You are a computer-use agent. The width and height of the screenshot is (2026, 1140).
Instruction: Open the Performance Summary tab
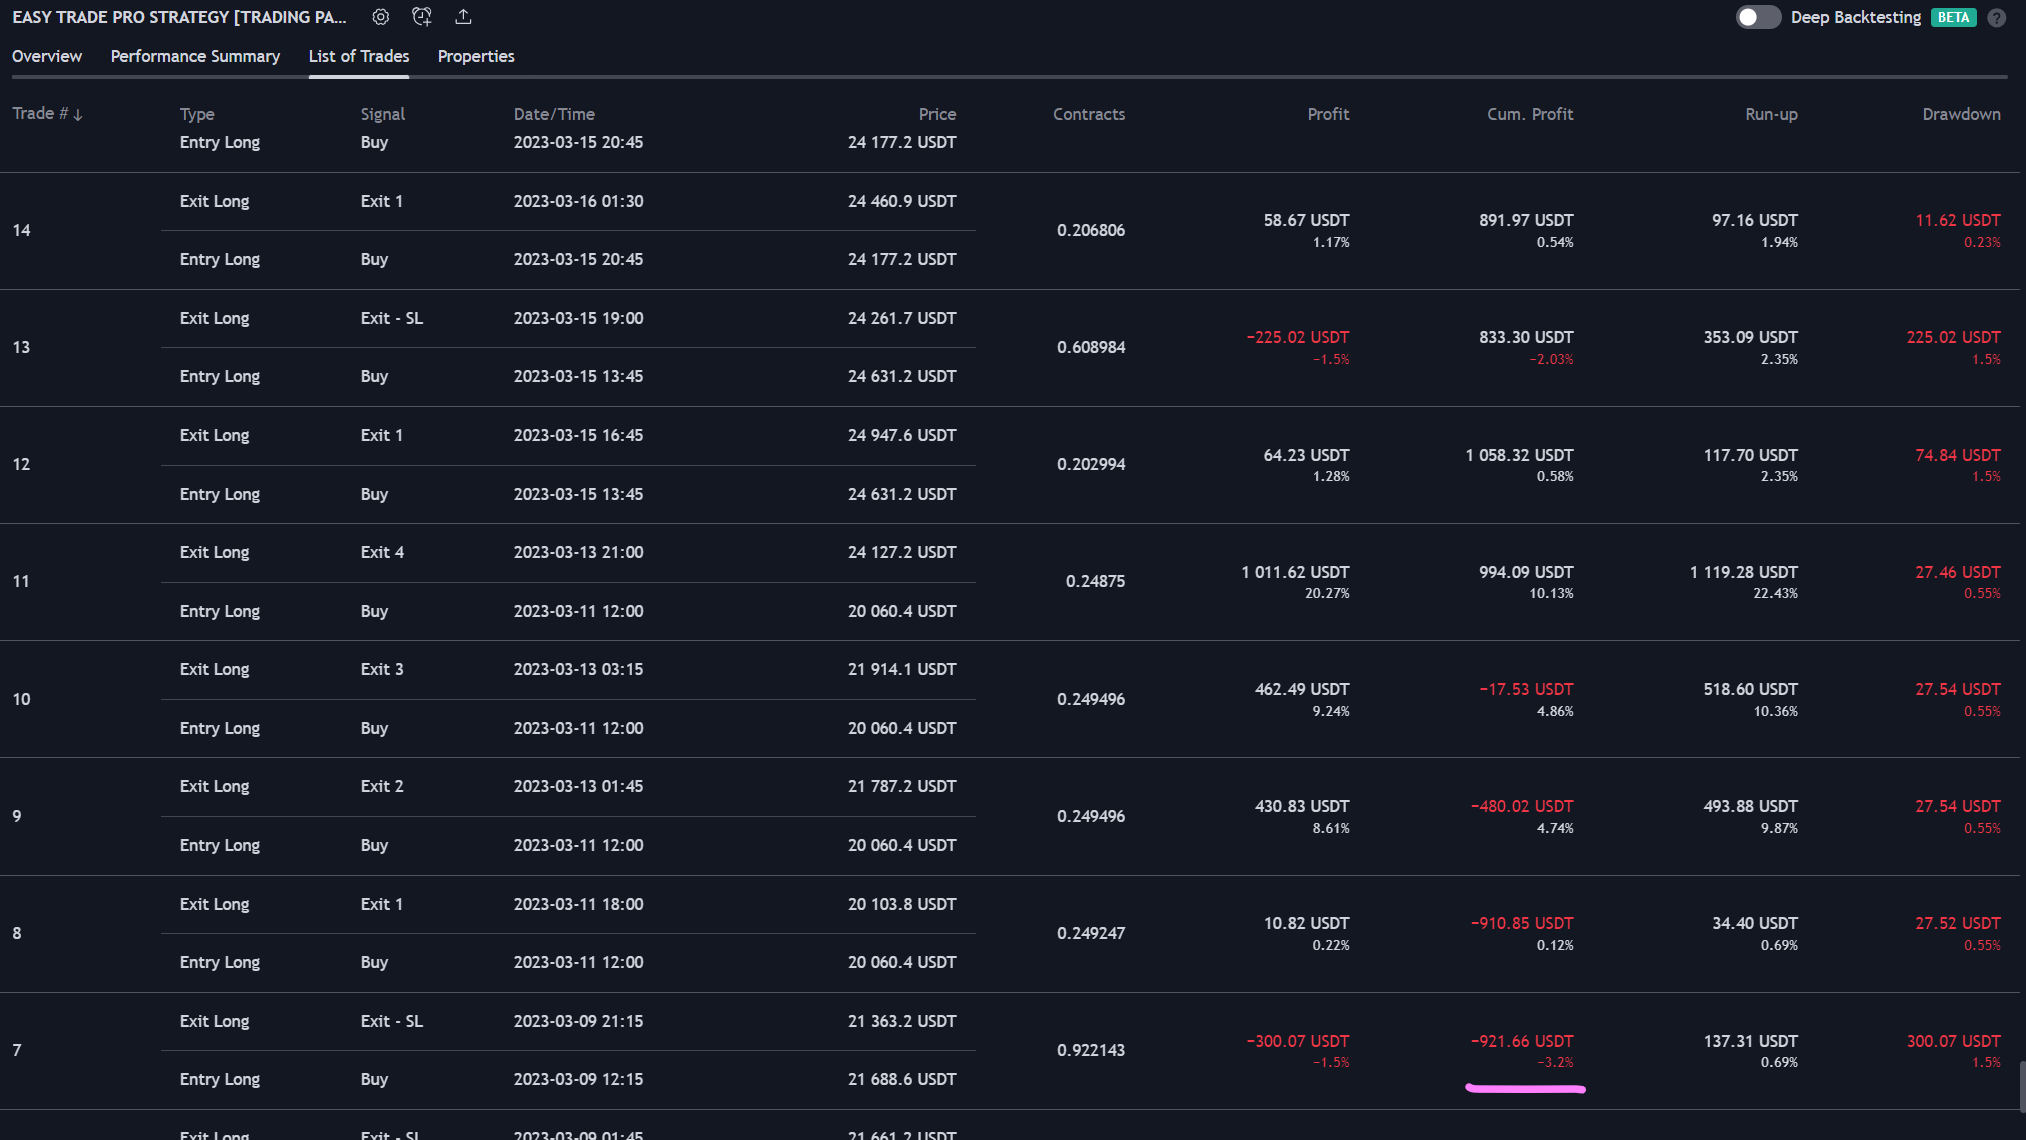[195, 56]
